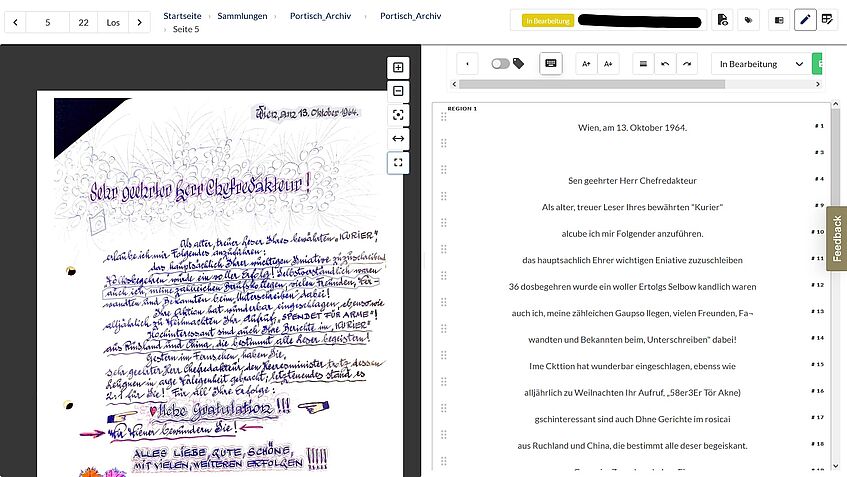Open the first Portisch_Archiv breadcrumb
847x477 pixels.
pos(320,16)
